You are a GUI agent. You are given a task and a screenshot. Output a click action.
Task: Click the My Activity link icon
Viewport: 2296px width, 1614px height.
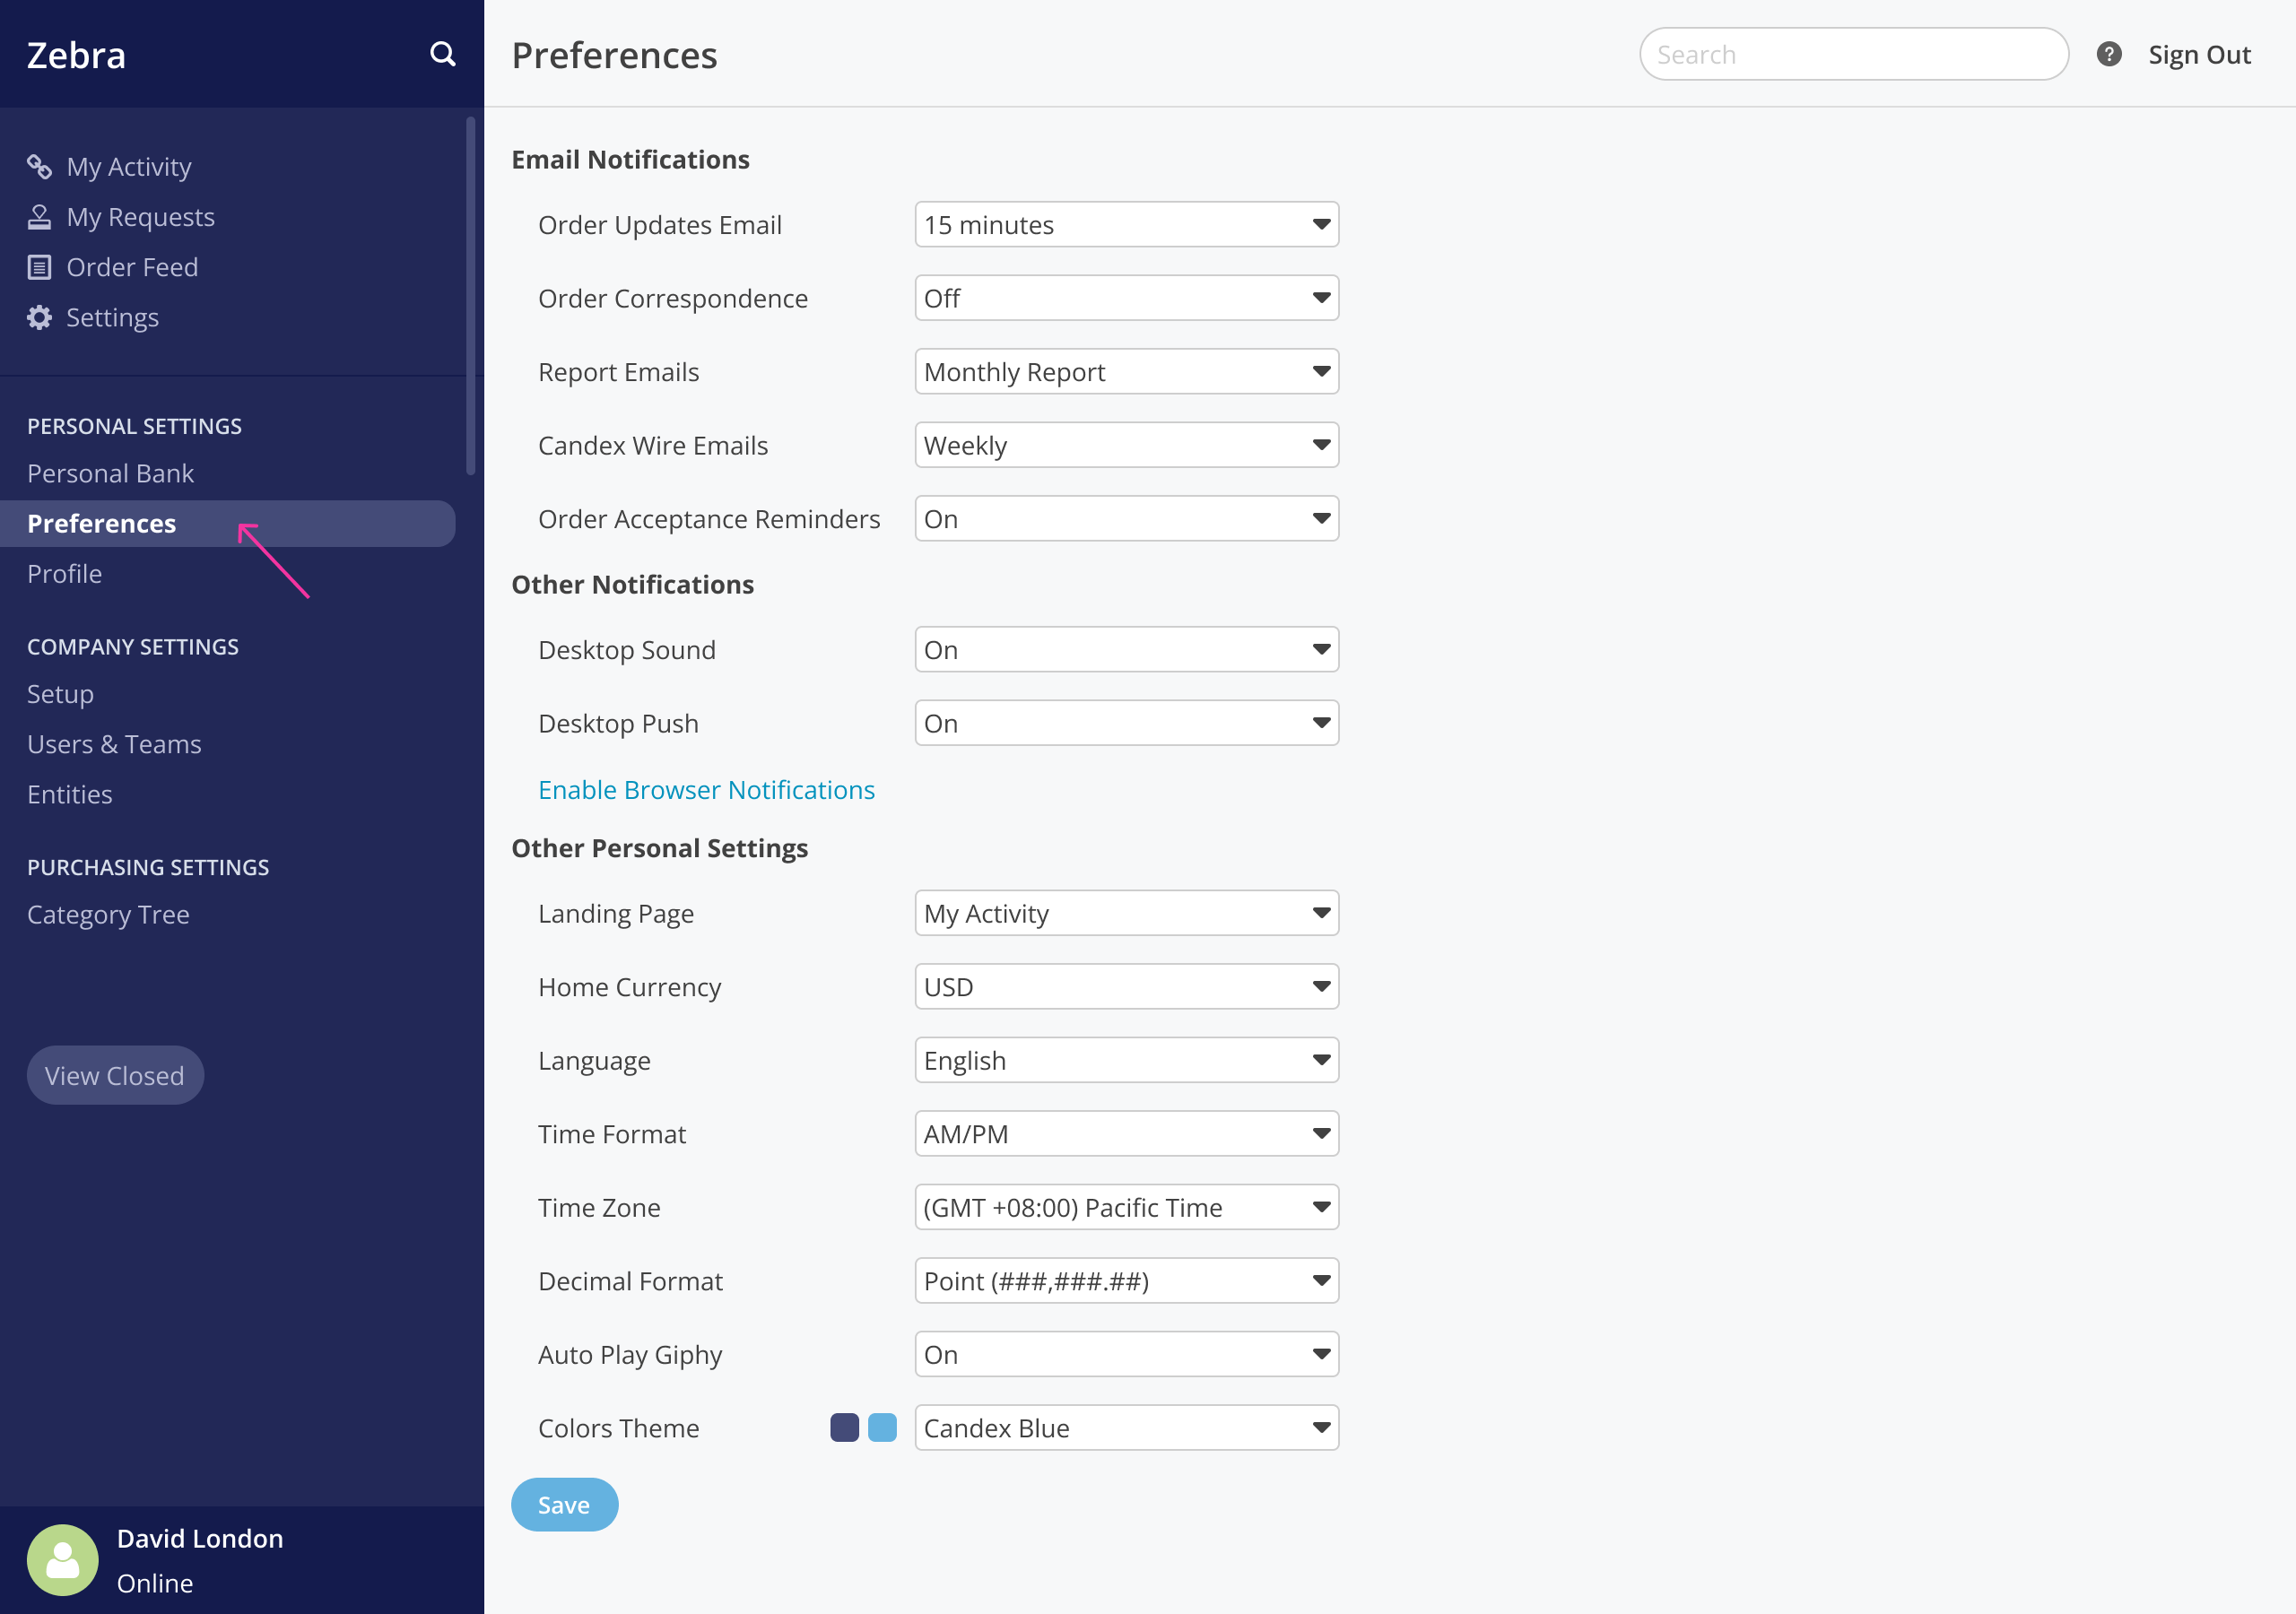point(39,166)
